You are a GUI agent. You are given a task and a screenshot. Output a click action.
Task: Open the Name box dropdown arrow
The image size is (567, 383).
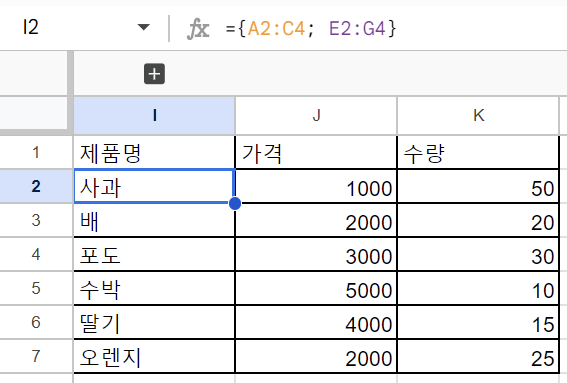144,27
